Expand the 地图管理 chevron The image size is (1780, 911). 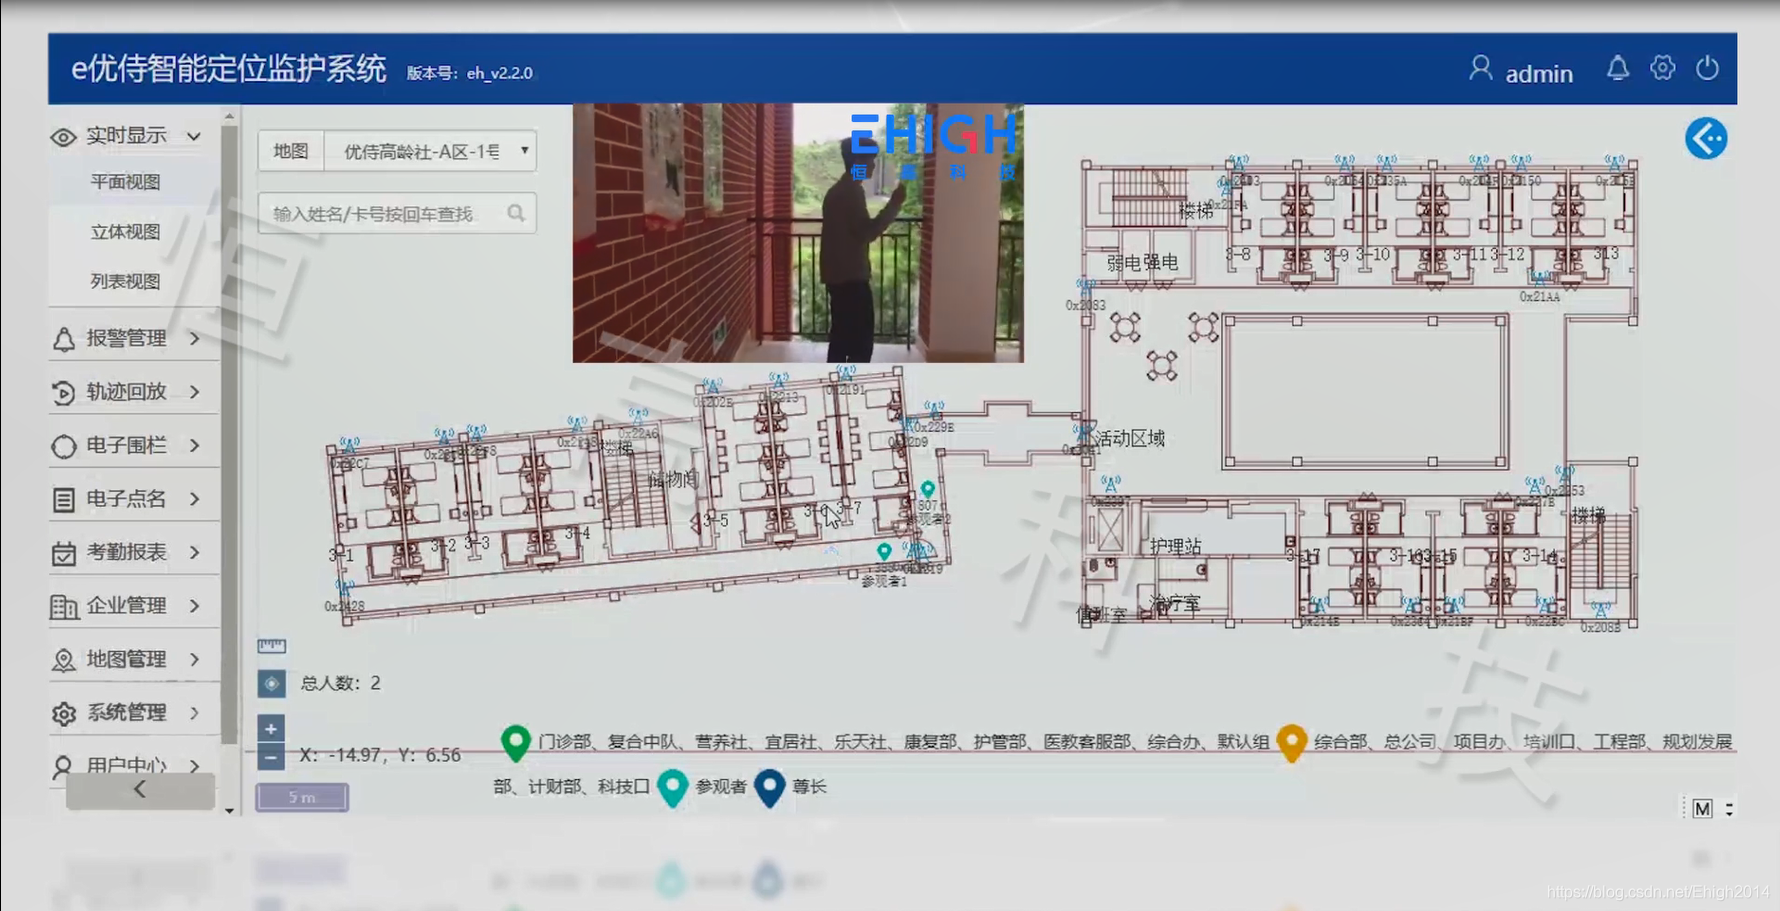(195, 659)
